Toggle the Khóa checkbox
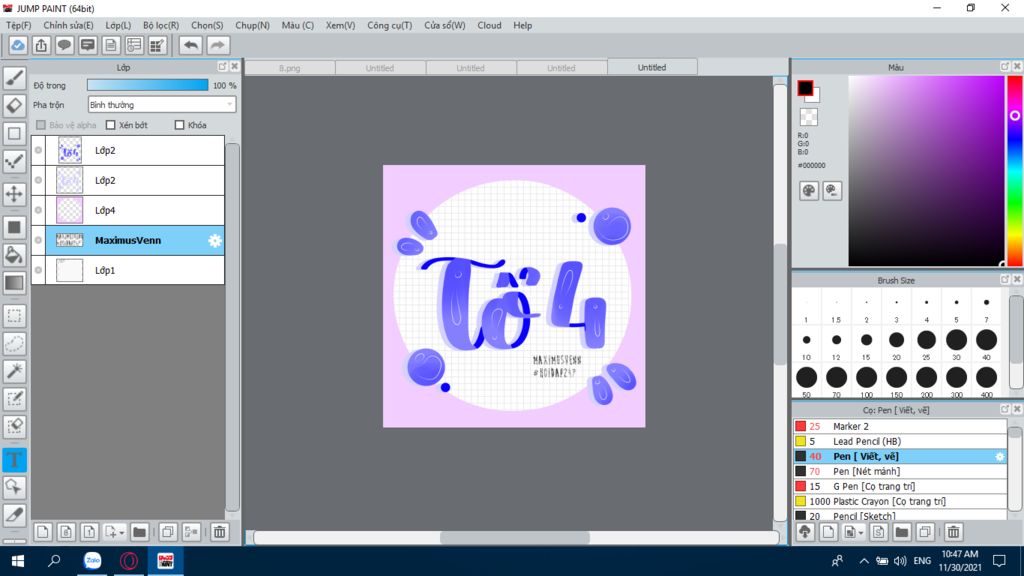 [x=180, y=125]
